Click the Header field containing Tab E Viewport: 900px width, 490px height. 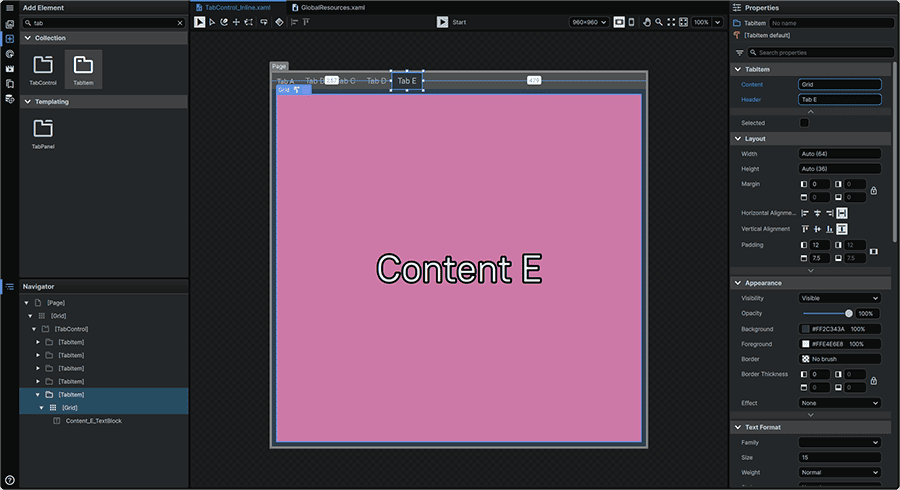840,99
